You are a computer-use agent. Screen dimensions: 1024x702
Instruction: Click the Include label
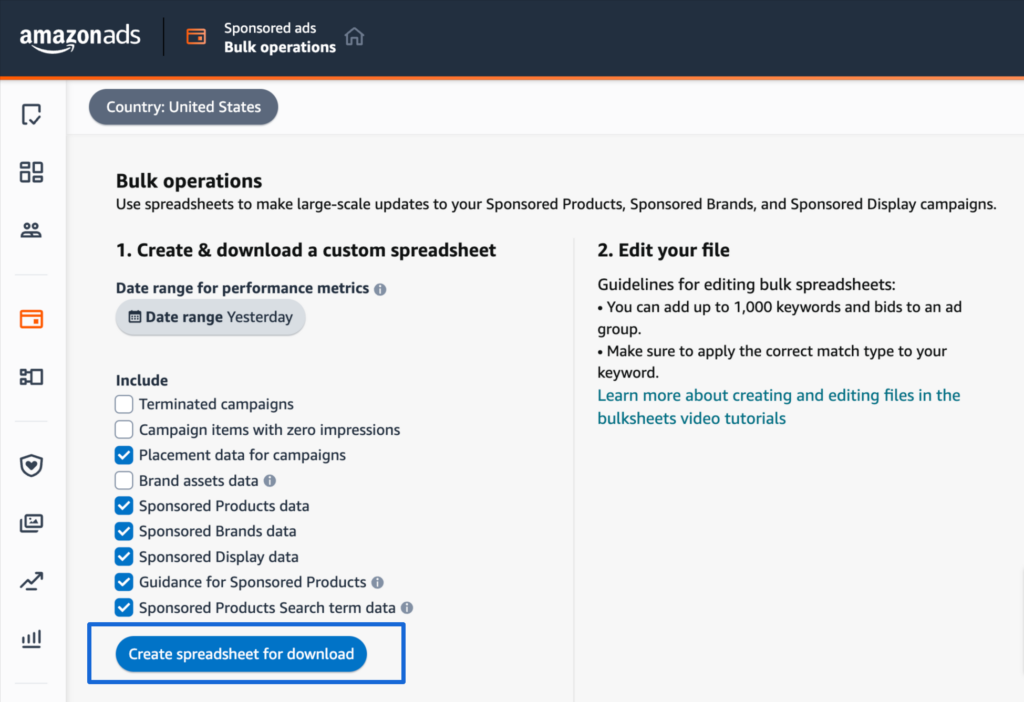(142, 380)
